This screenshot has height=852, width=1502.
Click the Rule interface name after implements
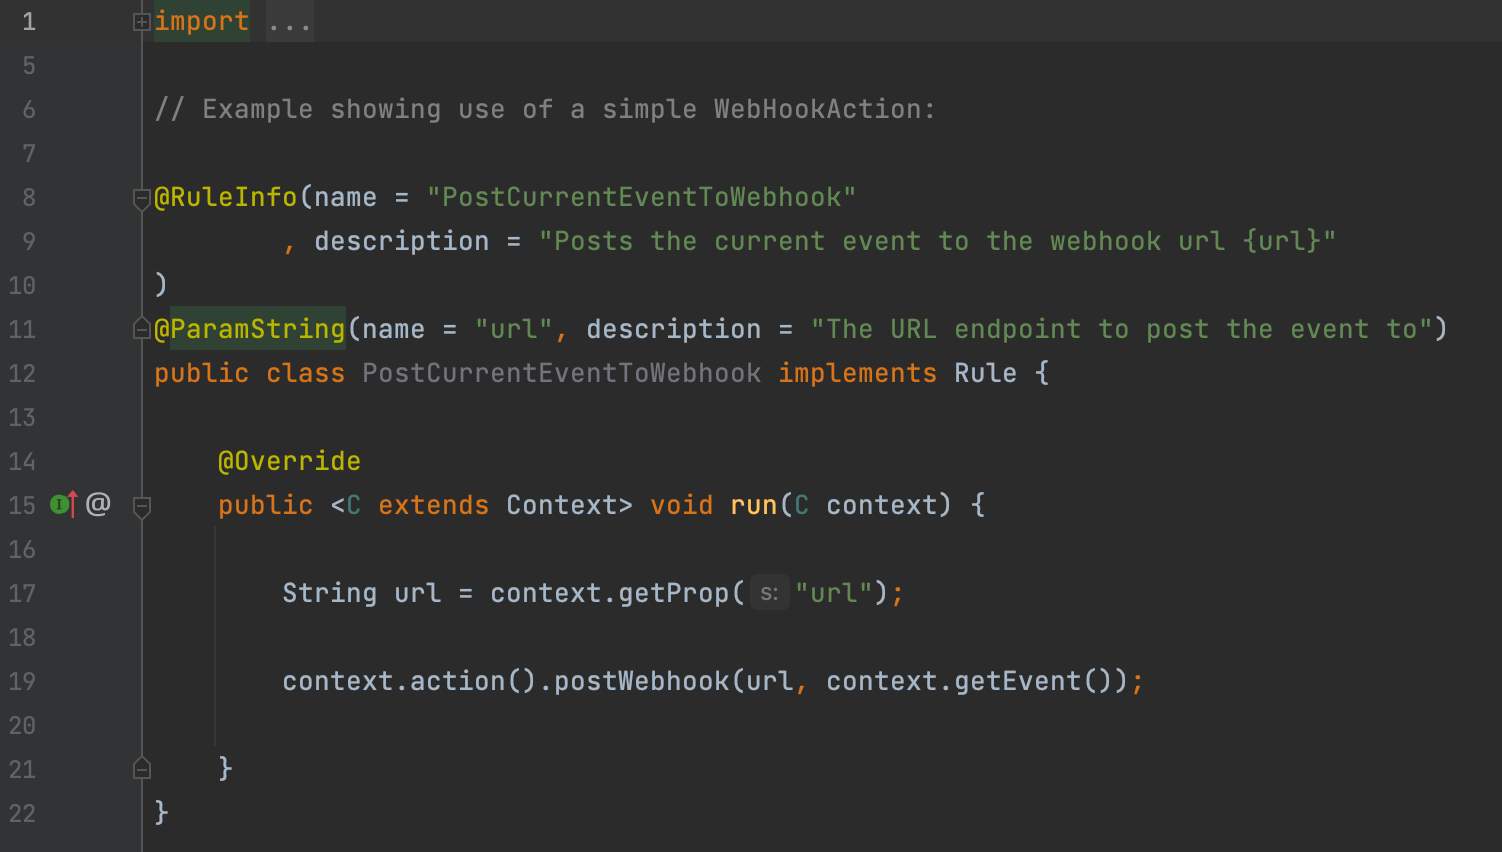tap(985, 373)
